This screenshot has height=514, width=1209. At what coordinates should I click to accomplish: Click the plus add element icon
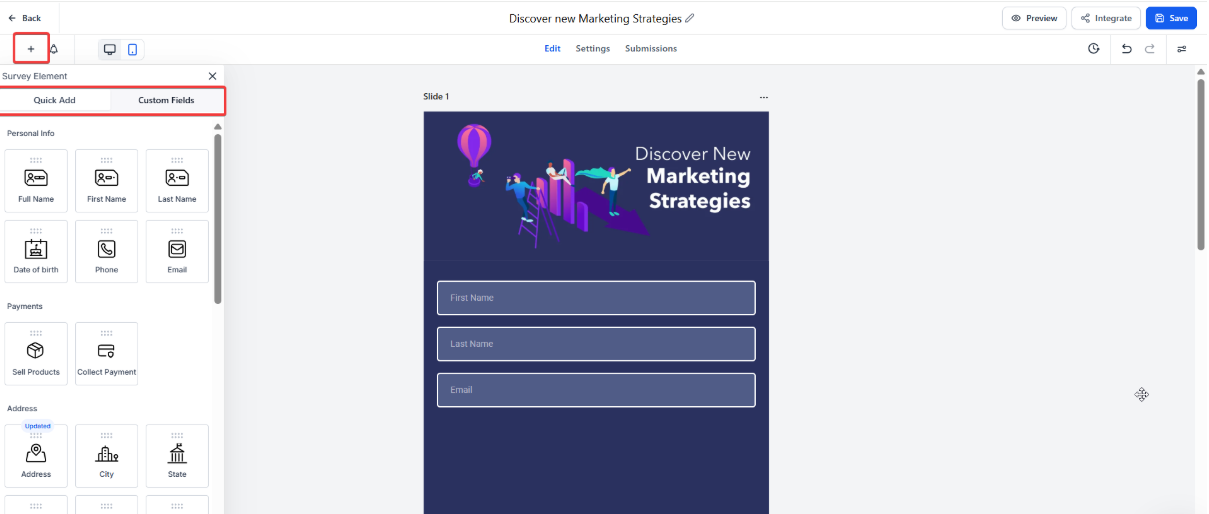[31, 49]
